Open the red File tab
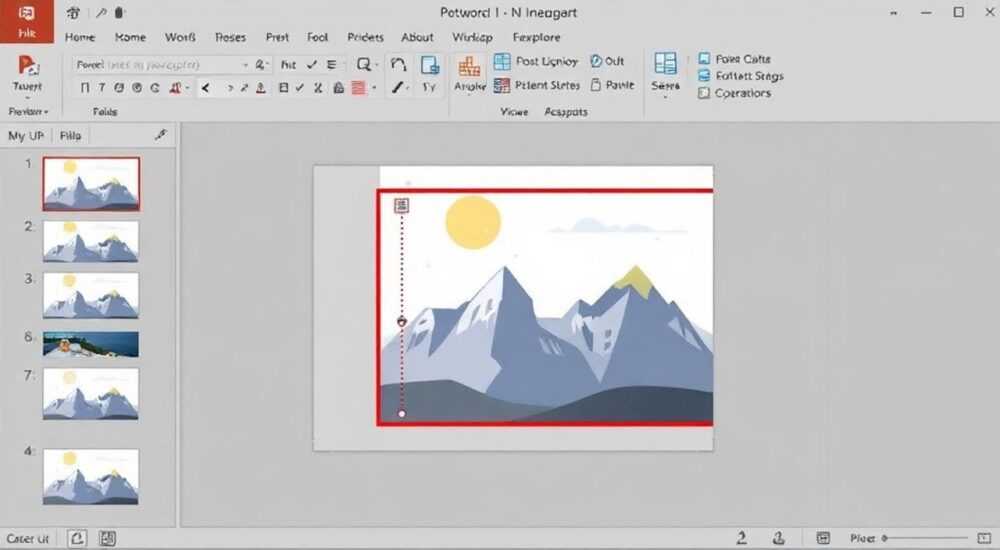This screenshot has height=550, width=1000. click(x=27, y=22)
